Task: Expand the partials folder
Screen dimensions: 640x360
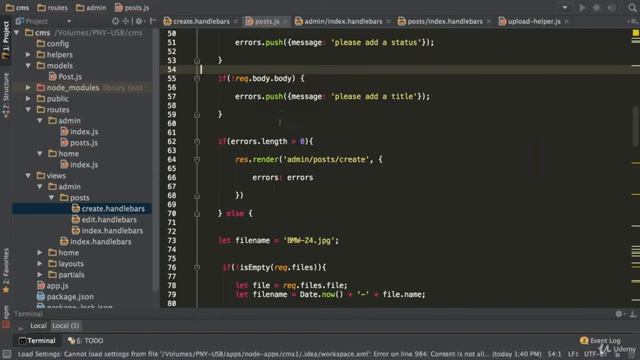Action: (40, 275)
